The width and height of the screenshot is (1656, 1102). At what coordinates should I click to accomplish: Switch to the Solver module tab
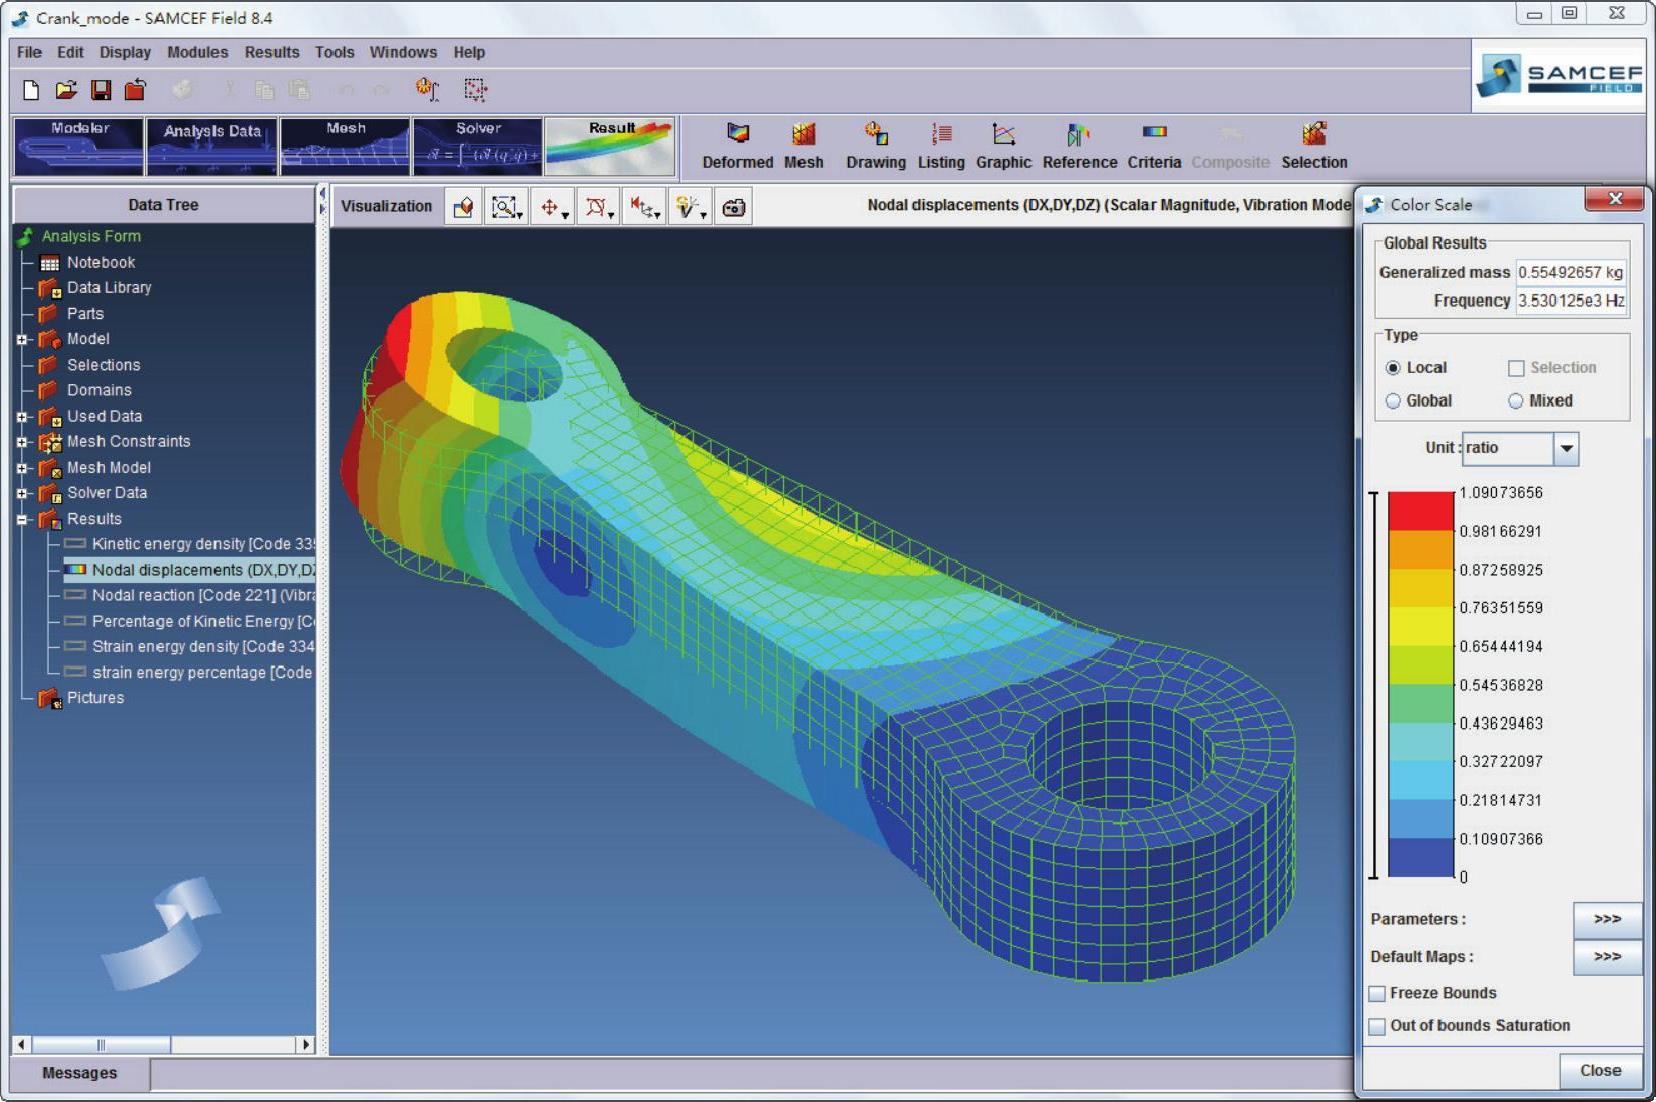click(x=478, y=146)
